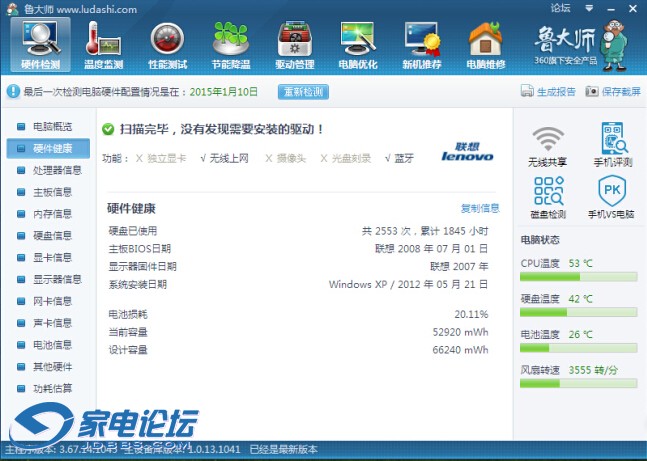
Task: Open the 论坛 forum link
Action: (x=561, y=8)
